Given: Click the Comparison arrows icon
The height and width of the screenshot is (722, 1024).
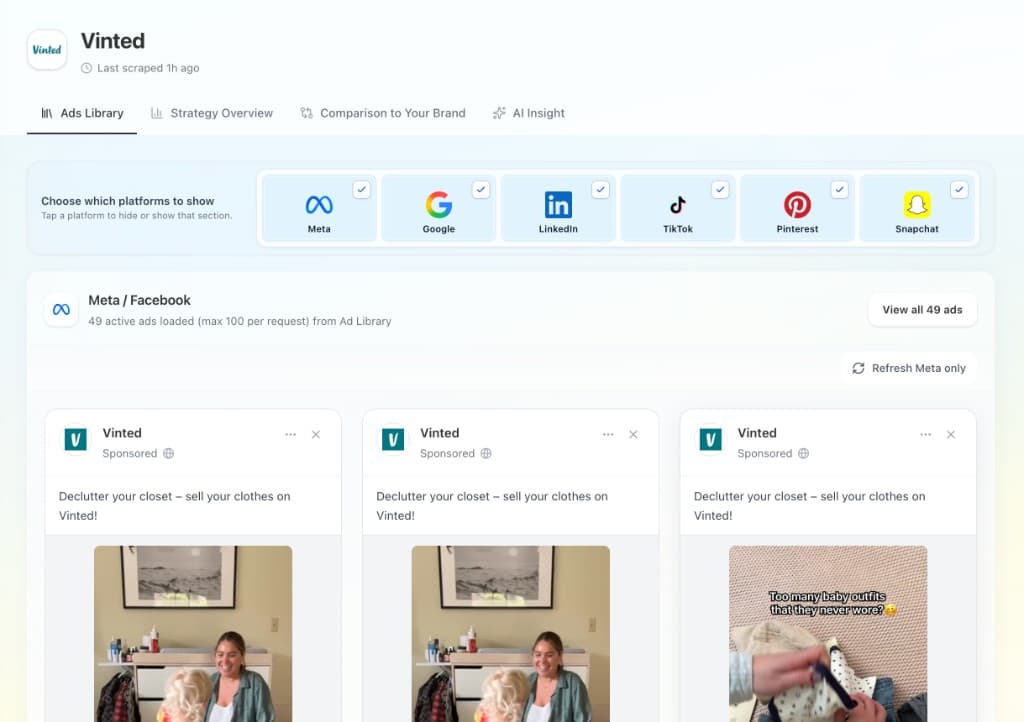Looking at the screenshot, I should pyautogui.click(x=306, y=113).
